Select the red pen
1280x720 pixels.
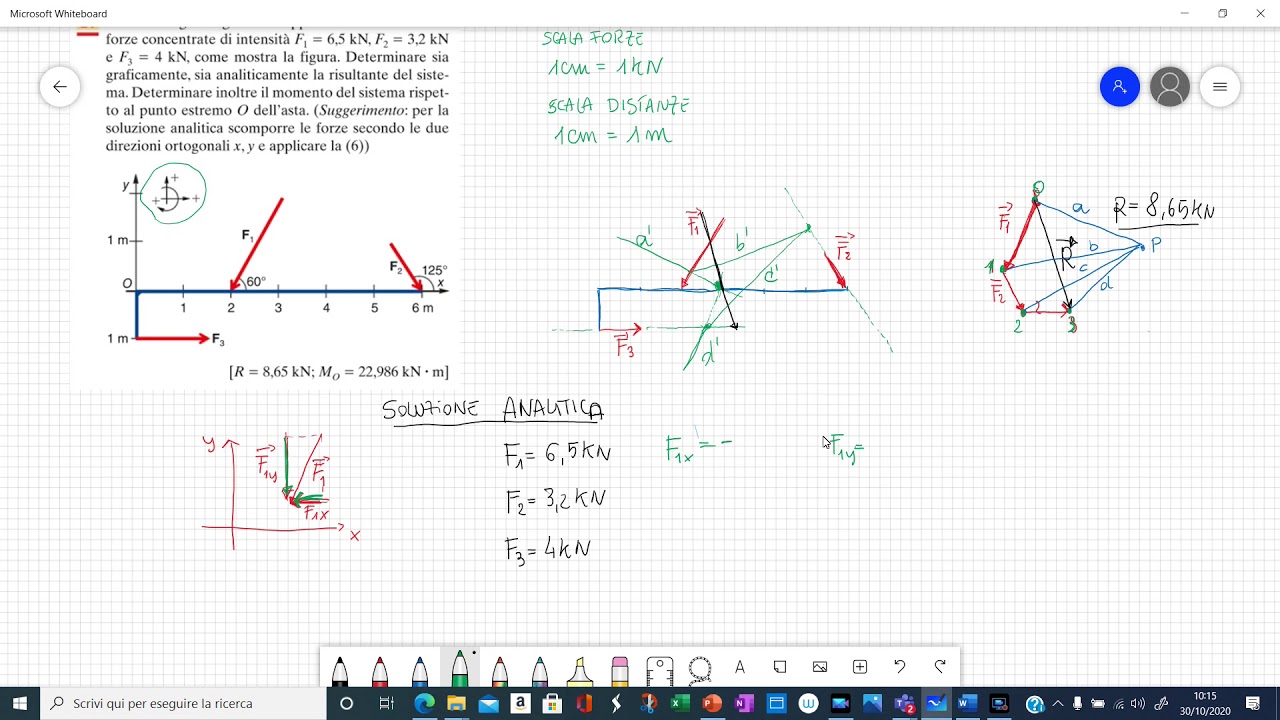380,669
